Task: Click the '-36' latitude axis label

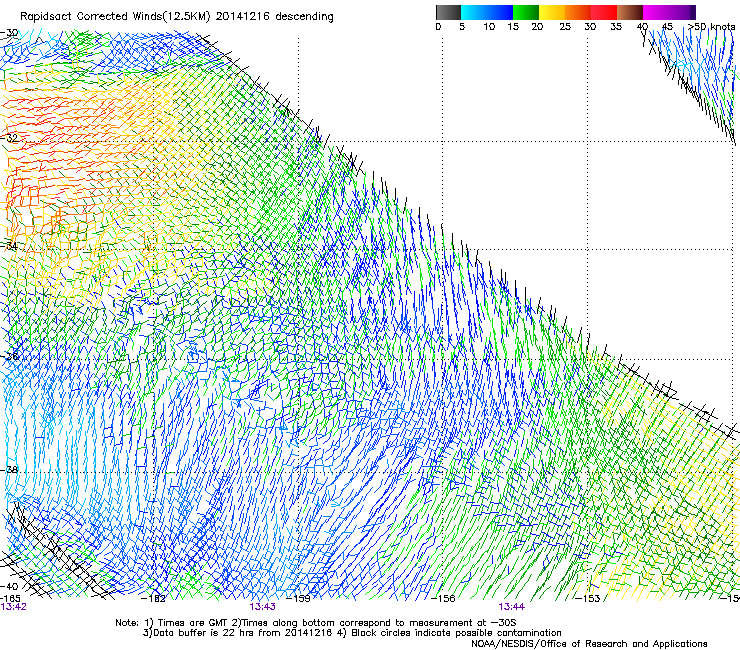Action: 9,356
